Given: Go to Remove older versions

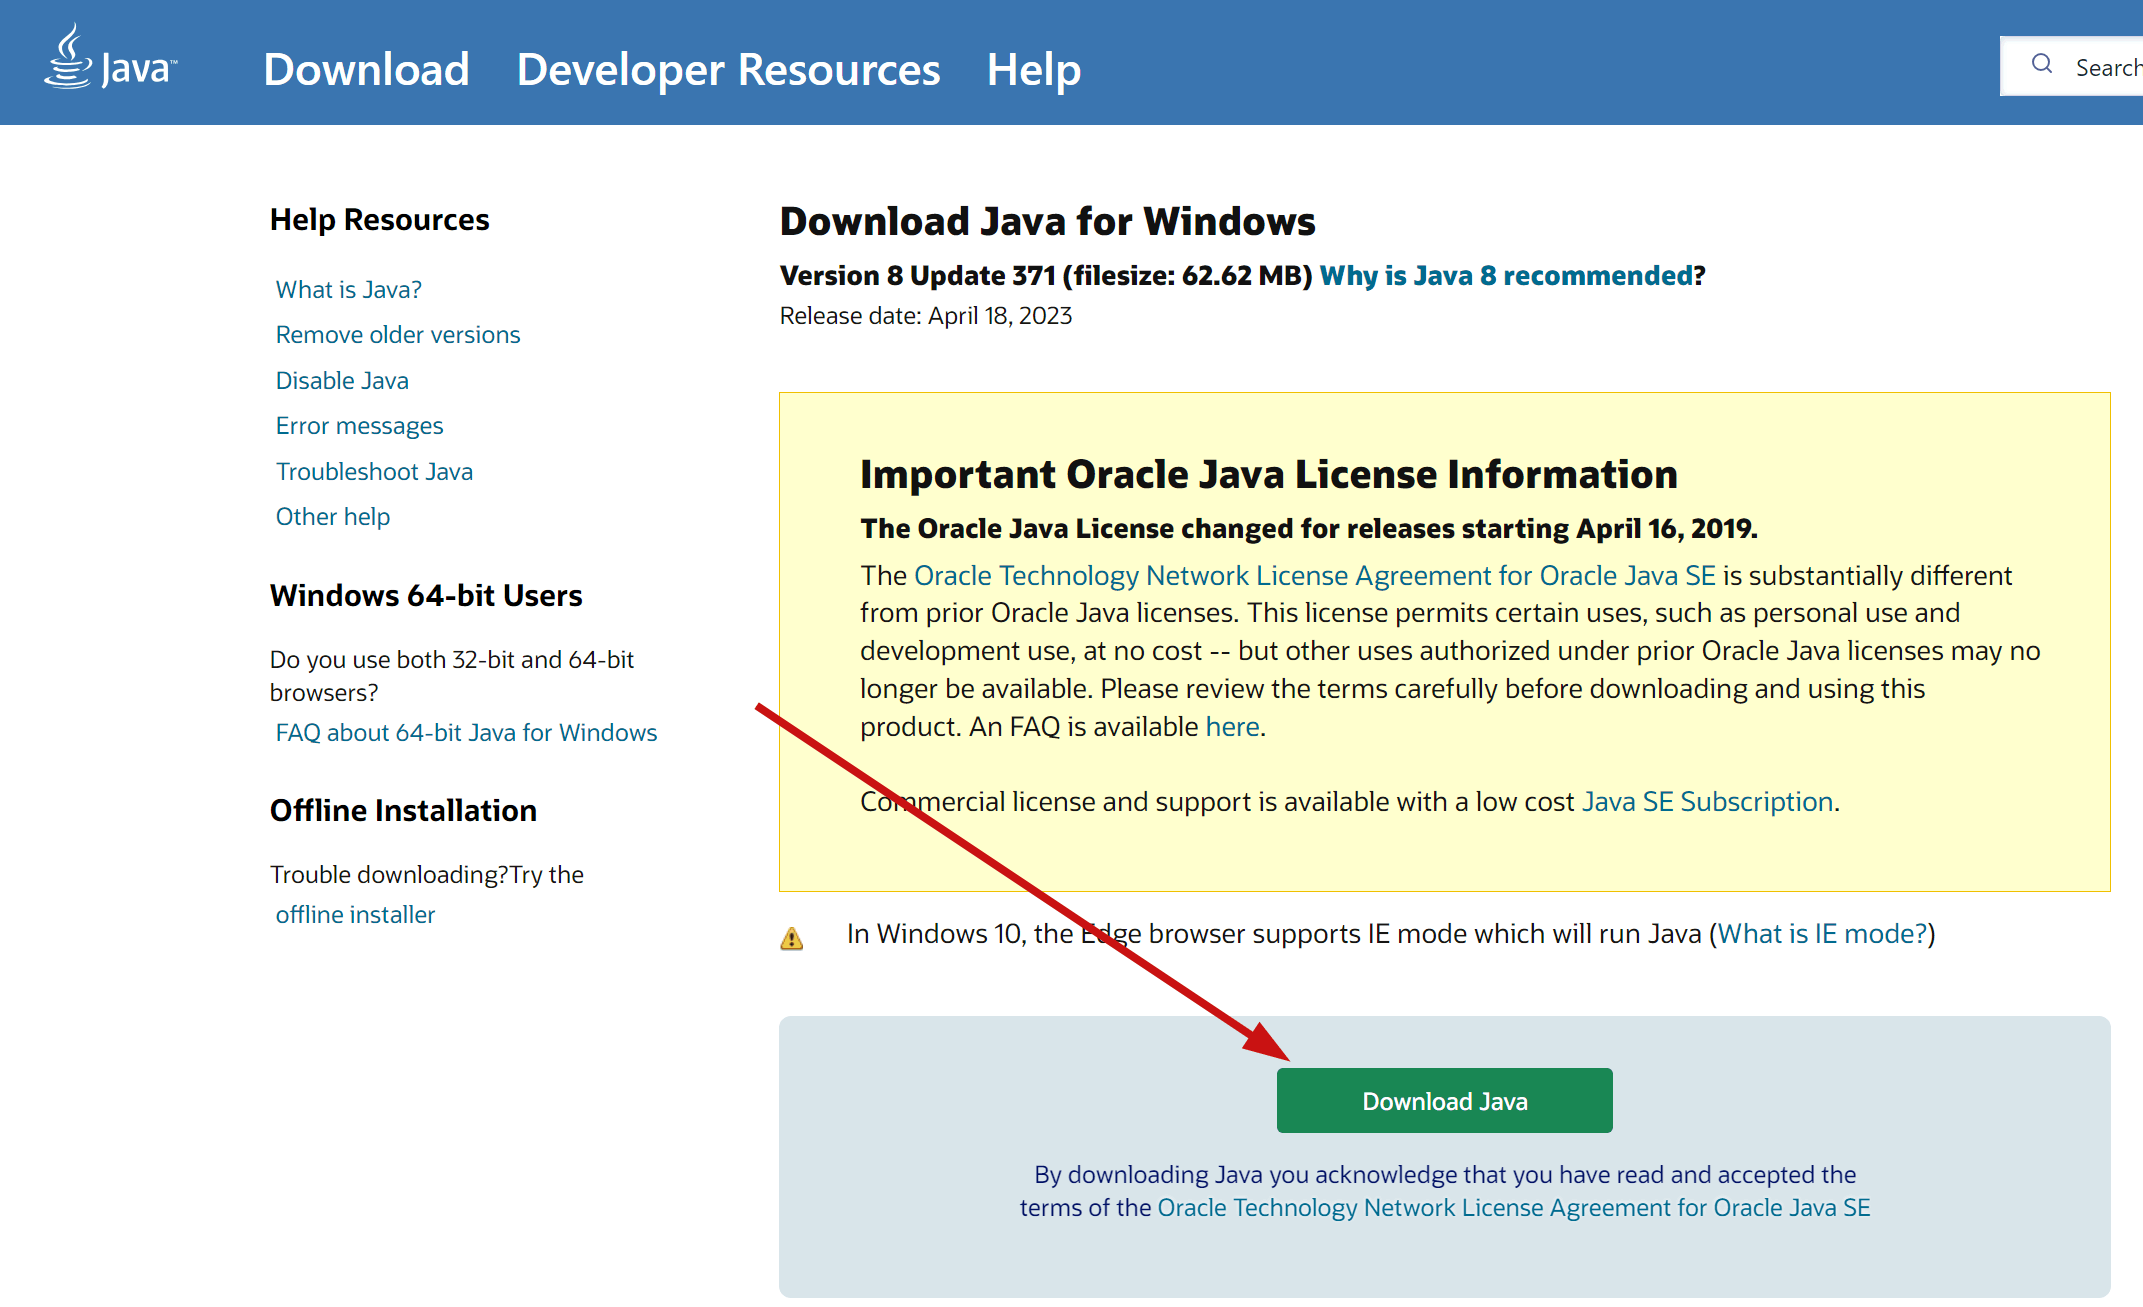Looking at the screenshot, I should coord(397,334).
